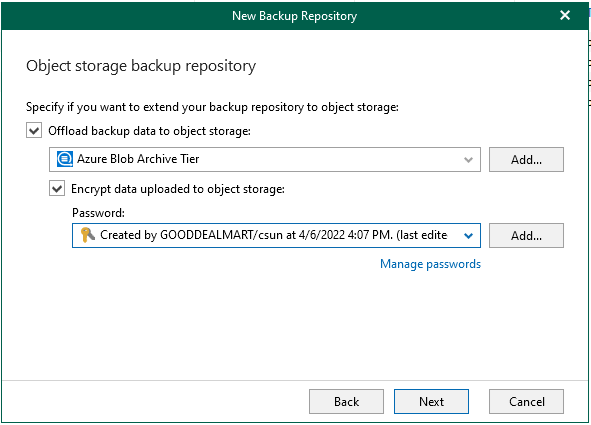The width and height of the screenshot is (591, 425).
Task: Click the 'Object storage backup repository' heading
Action: tap(141, 66)
